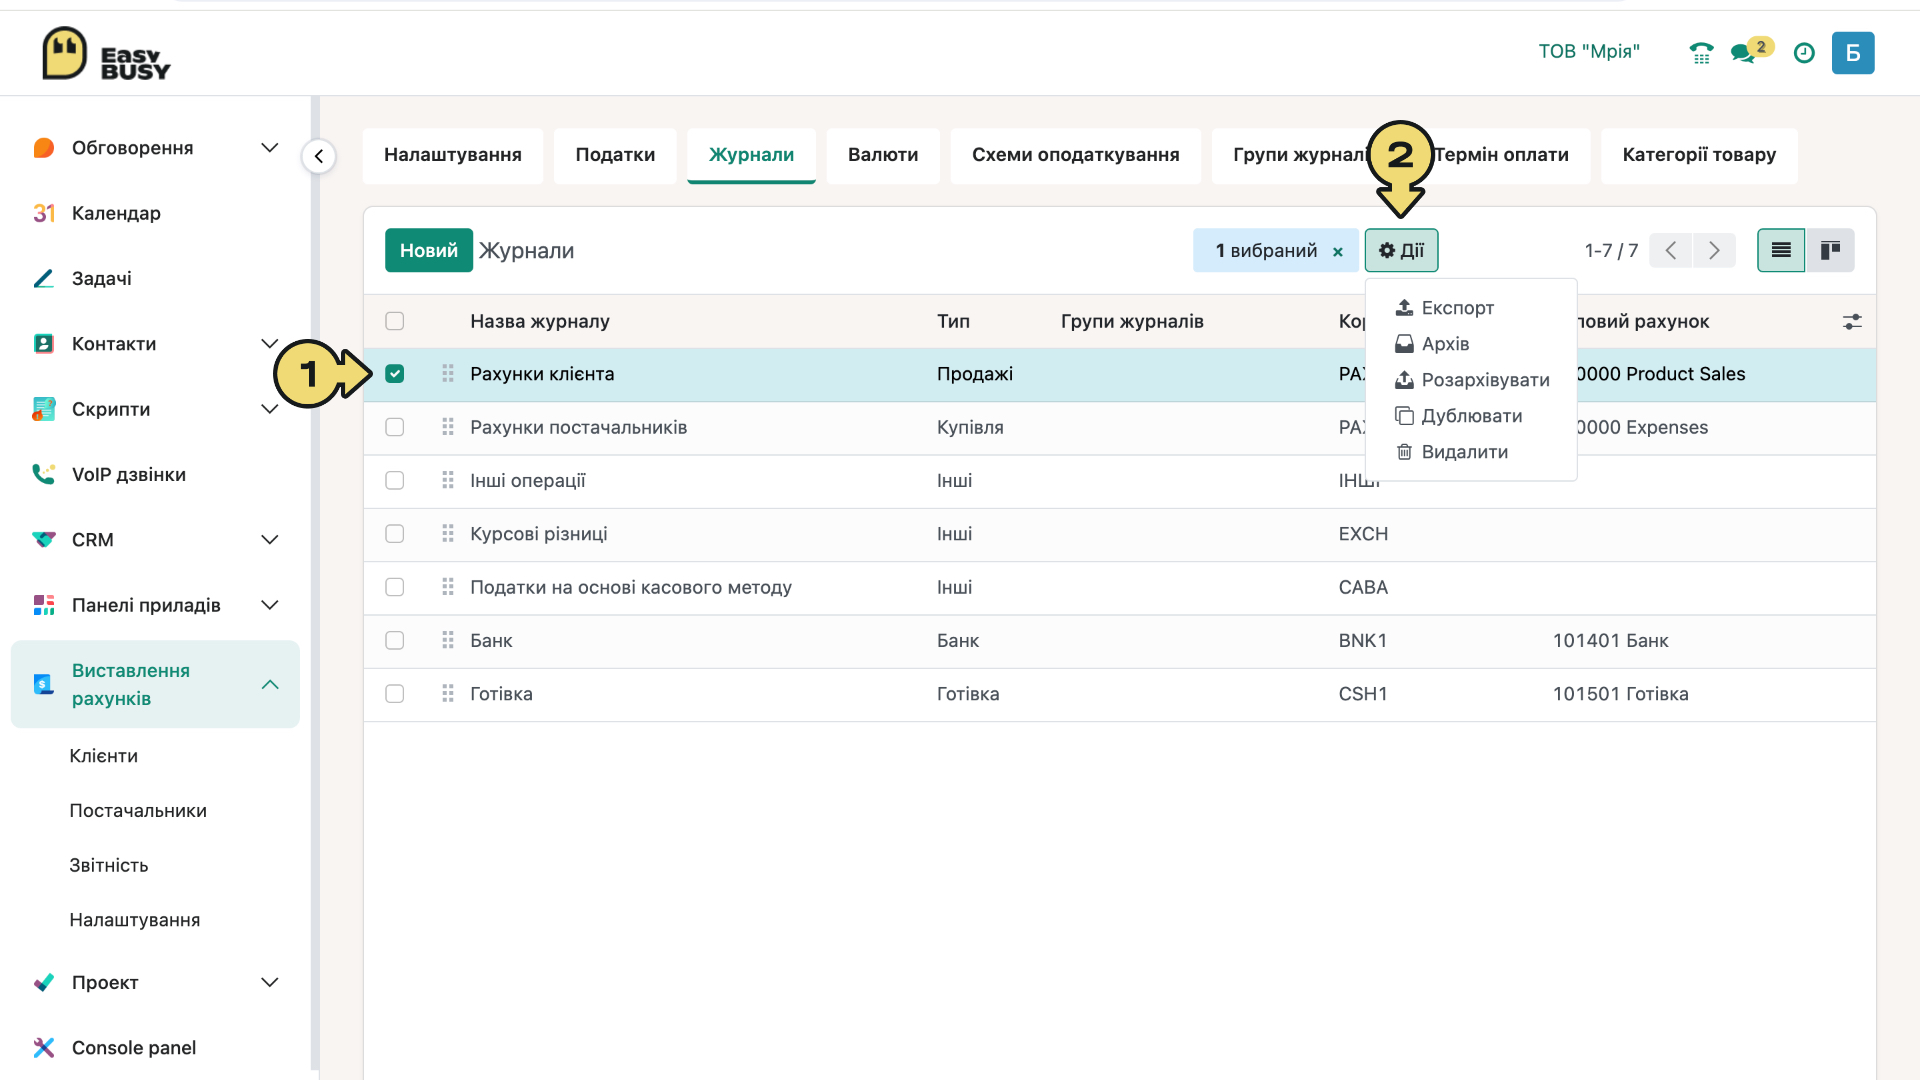Open Календар from sidebar
This screenshot has width=1920, height=1080.
click(116, 213)
